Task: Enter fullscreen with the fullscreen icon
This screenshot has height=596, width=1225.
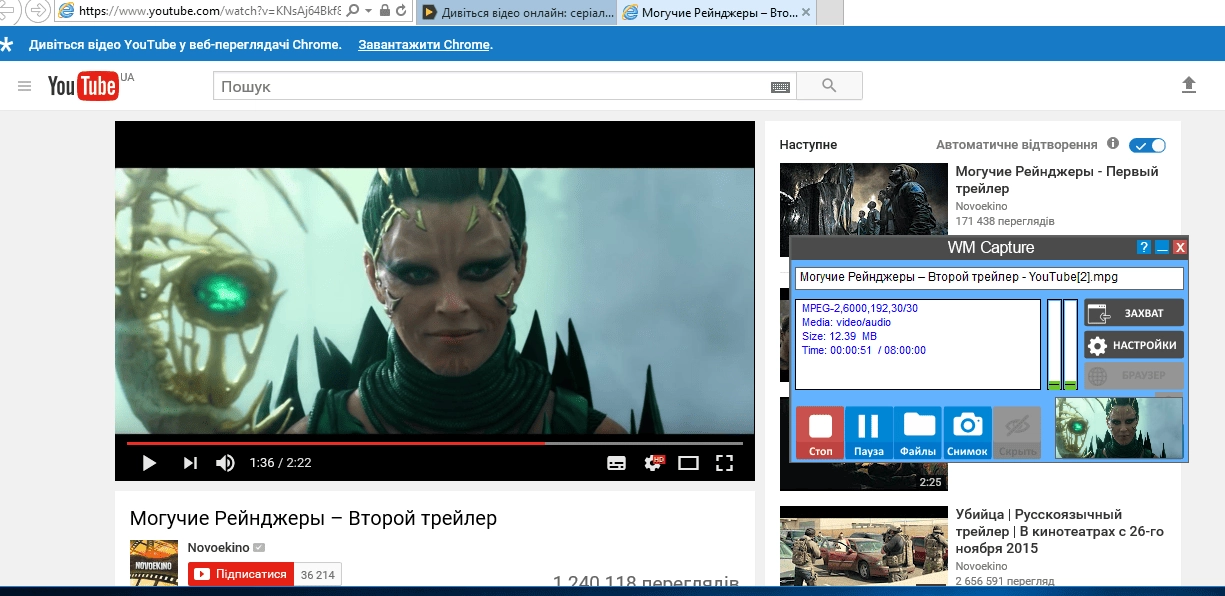Action: [x=725, y=463]
